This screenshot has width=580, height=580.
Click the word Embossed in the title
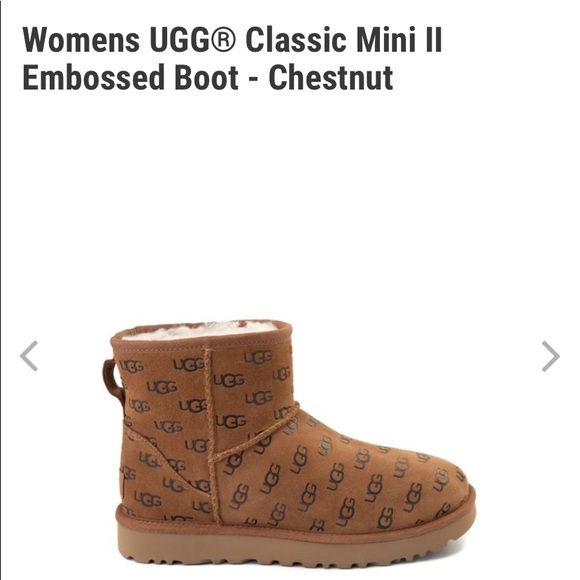(93, 77)
